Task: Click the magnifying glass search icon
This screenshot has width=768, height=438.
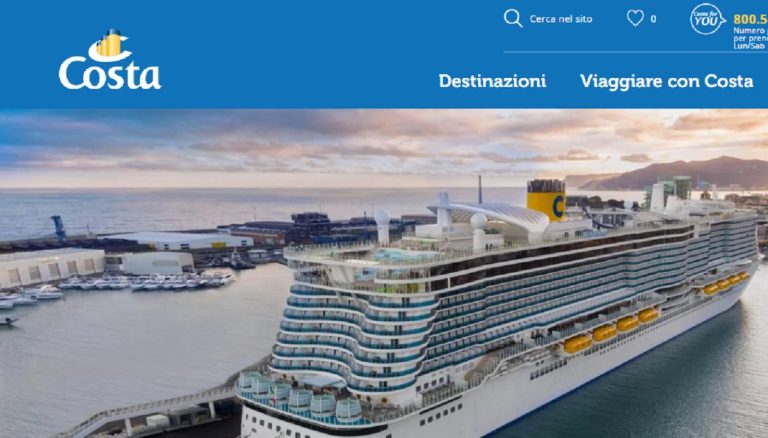Action: [513, 19]
